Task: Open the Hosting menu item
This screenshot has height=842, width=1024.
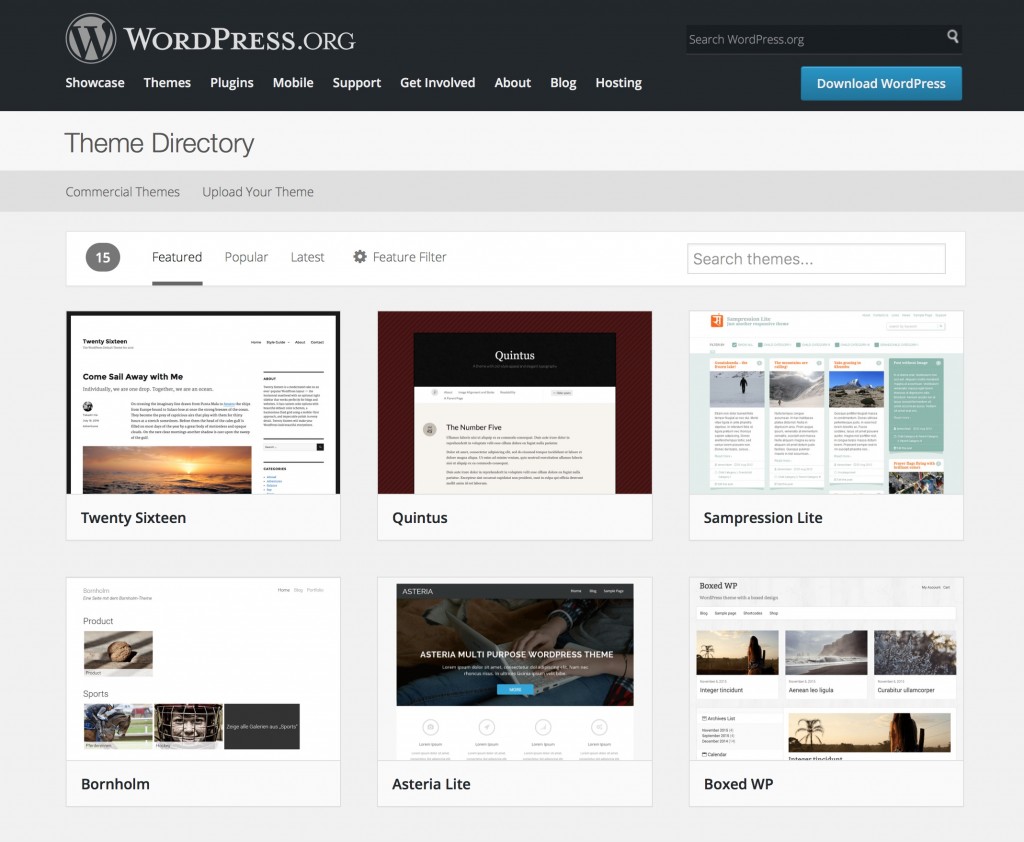Action: 618,83
